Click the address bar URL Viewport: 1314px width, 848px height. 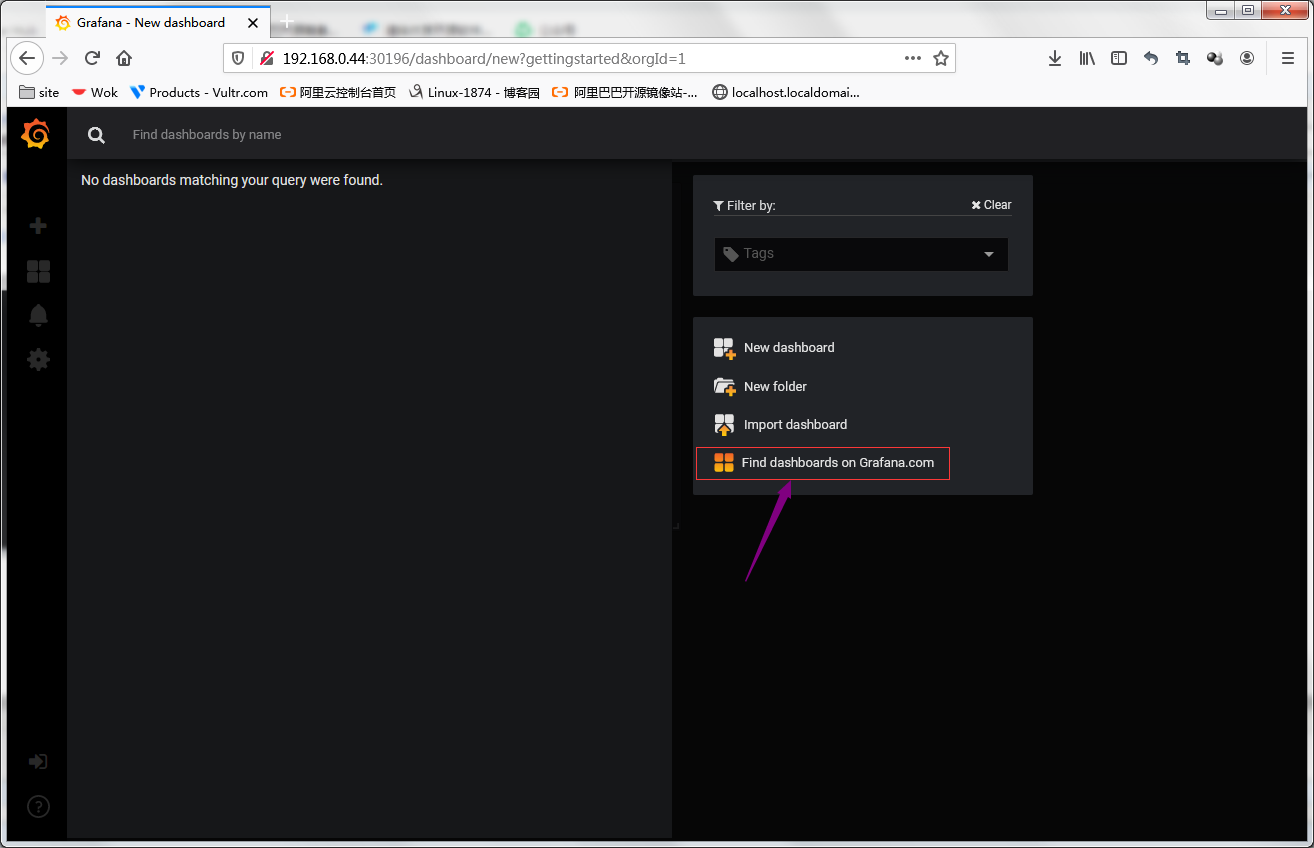click(484, 59)
